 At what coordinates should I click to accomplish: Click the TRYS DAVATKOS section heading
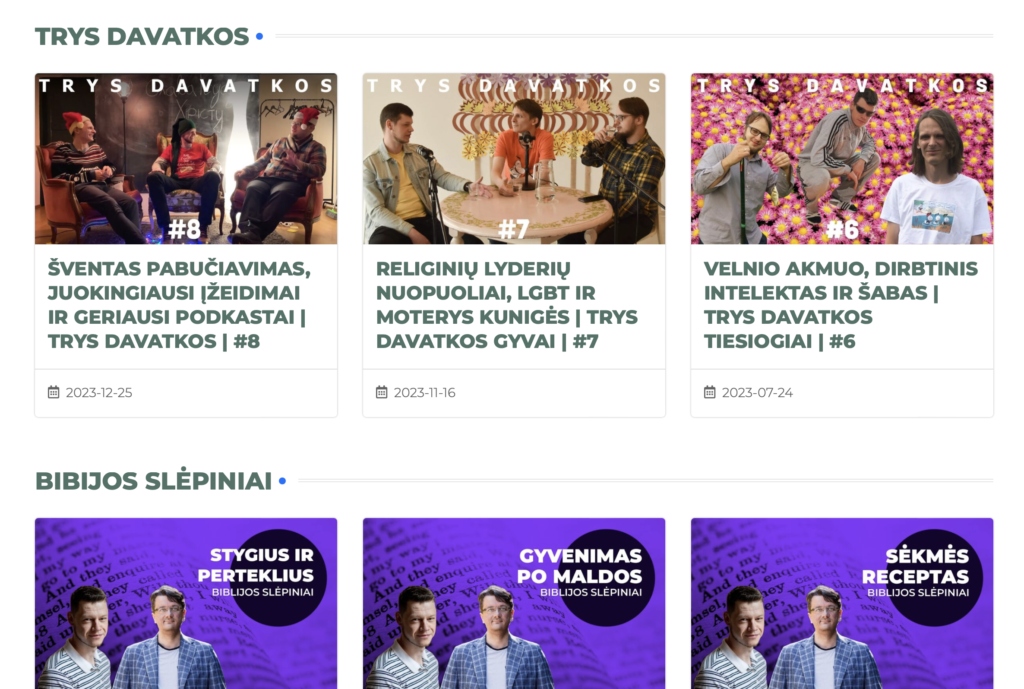[x=142, y=37]
